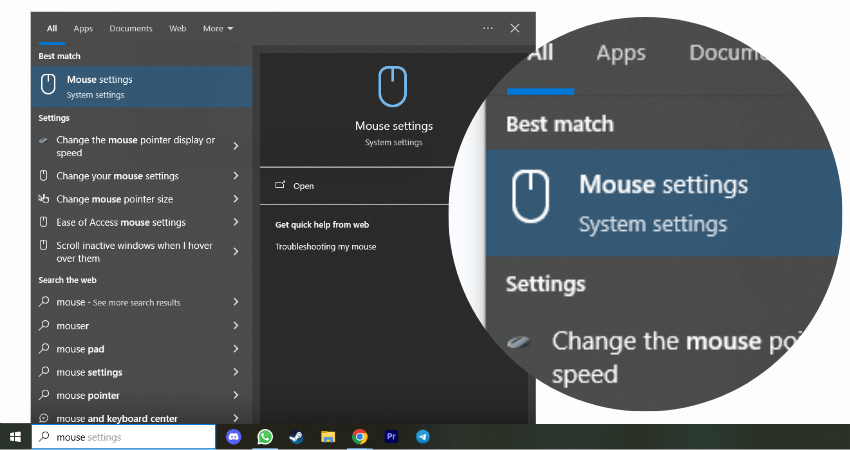
Task: Open Telegram from the taskbar
Action: [423, 437]
